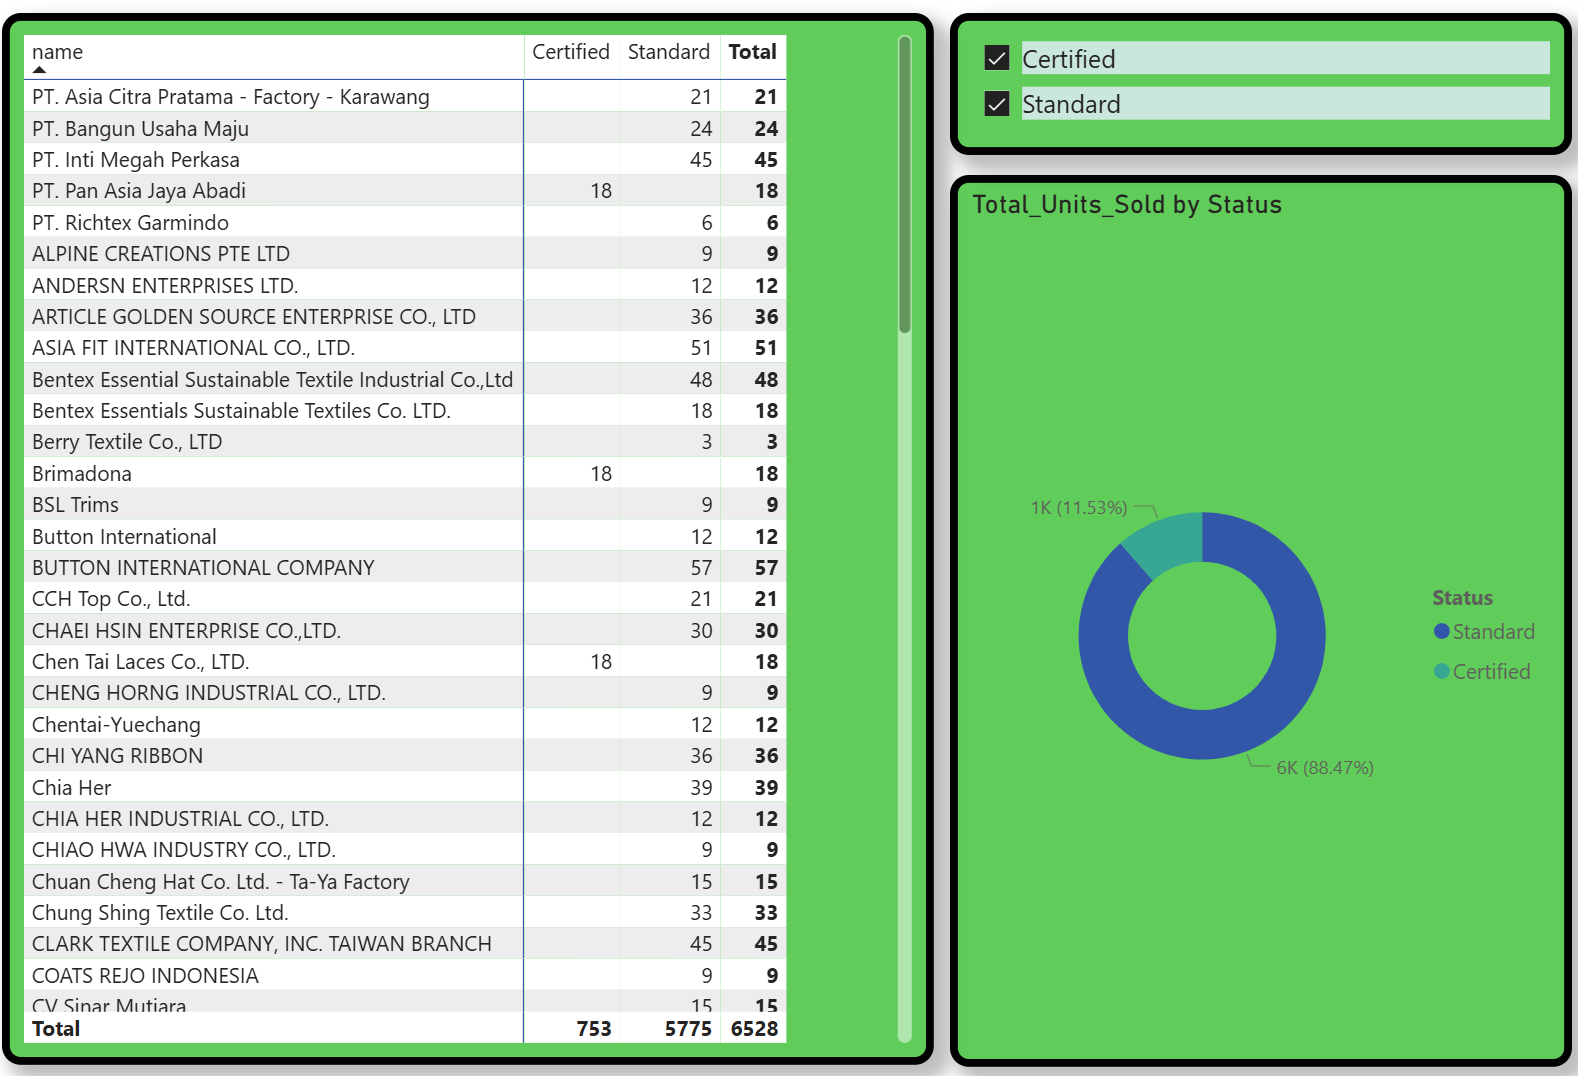Select the Chia Her row

pos(72,788)
